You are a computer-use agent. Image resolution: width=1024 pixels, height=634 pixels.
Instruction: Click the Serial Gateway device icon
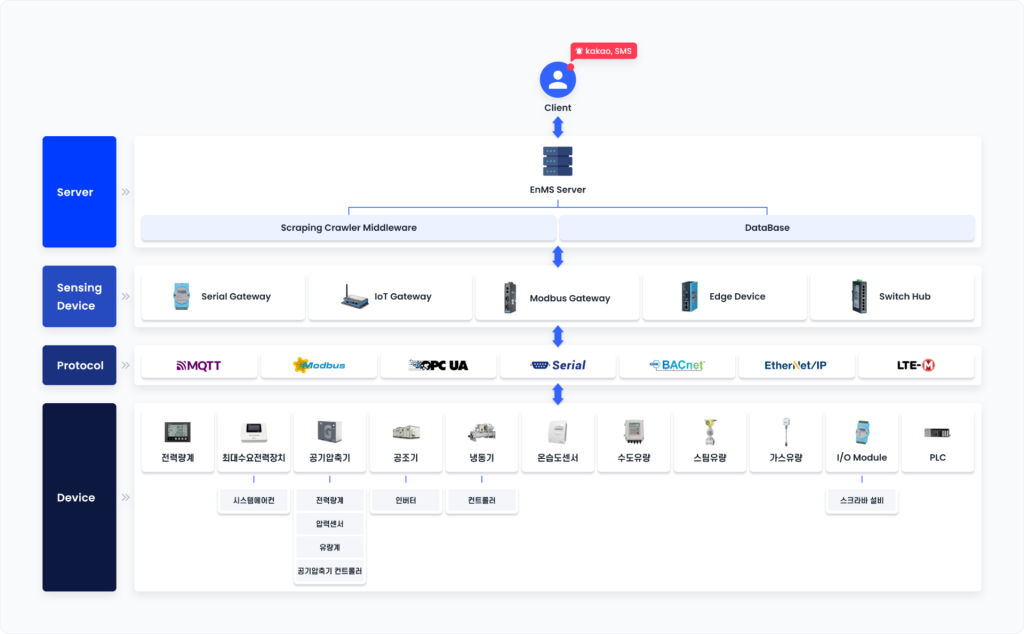click(182, 296)
